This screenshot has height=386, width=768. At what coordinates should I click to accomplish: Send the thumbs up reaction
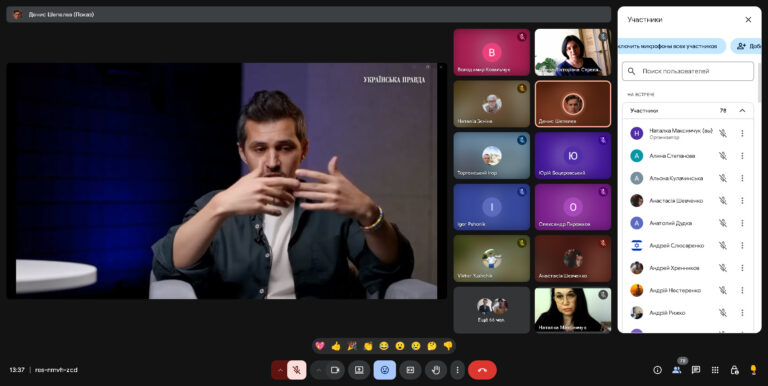tap(336, 346)
